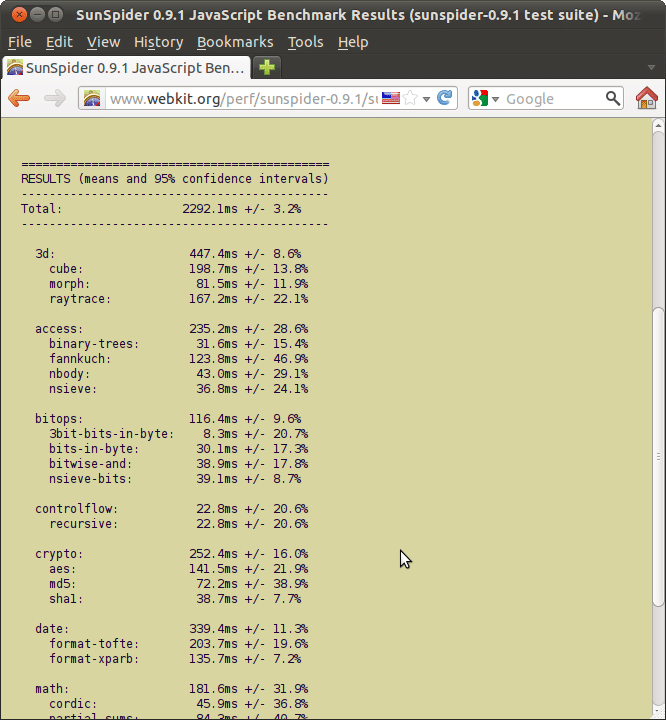666x720 pixels.
Task: Click the 'controlflow:' category row
Action: click(172, 509)
